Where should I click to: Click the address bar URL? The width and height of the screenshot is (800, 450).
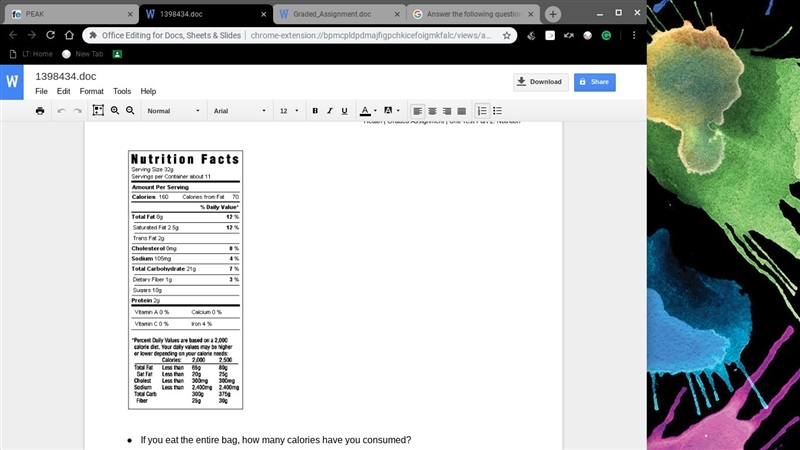pyautogui.click(x=370, y=35)
